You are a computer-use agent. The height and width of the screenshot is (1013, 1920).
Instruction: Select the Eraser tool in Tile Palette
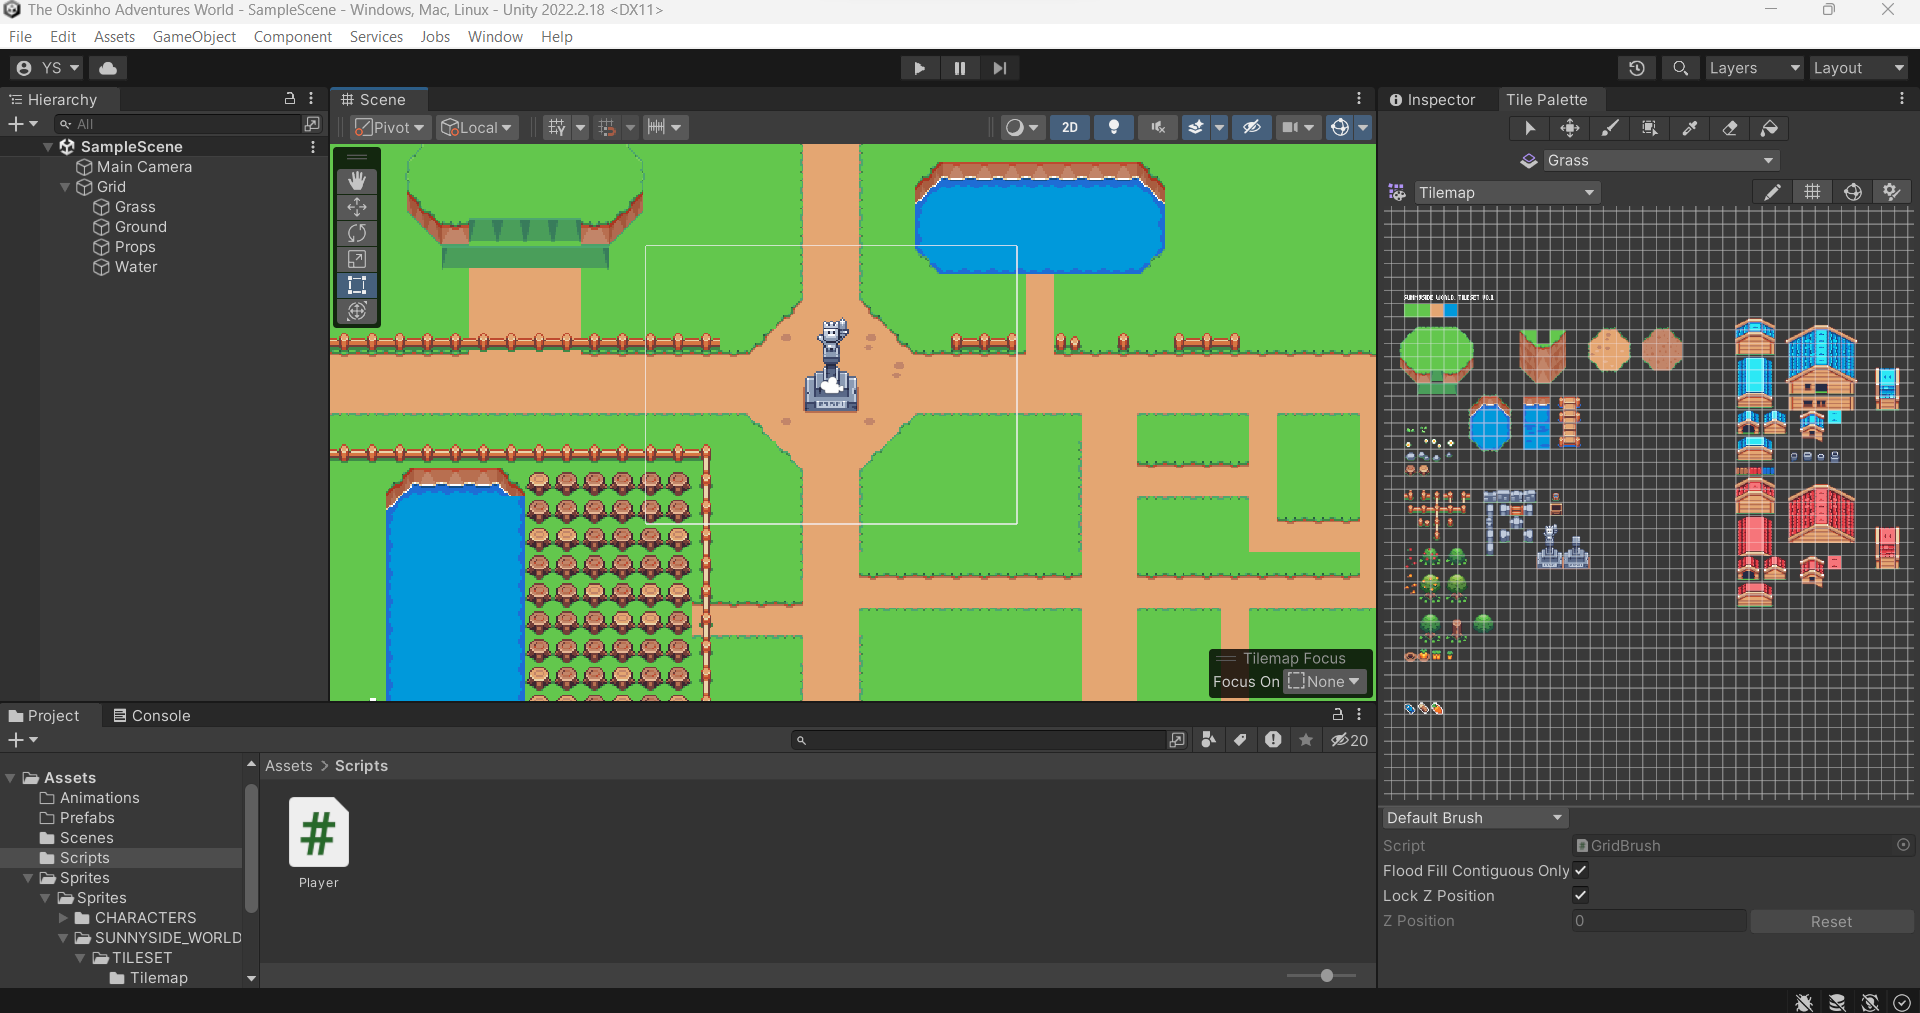(1730, 128)
